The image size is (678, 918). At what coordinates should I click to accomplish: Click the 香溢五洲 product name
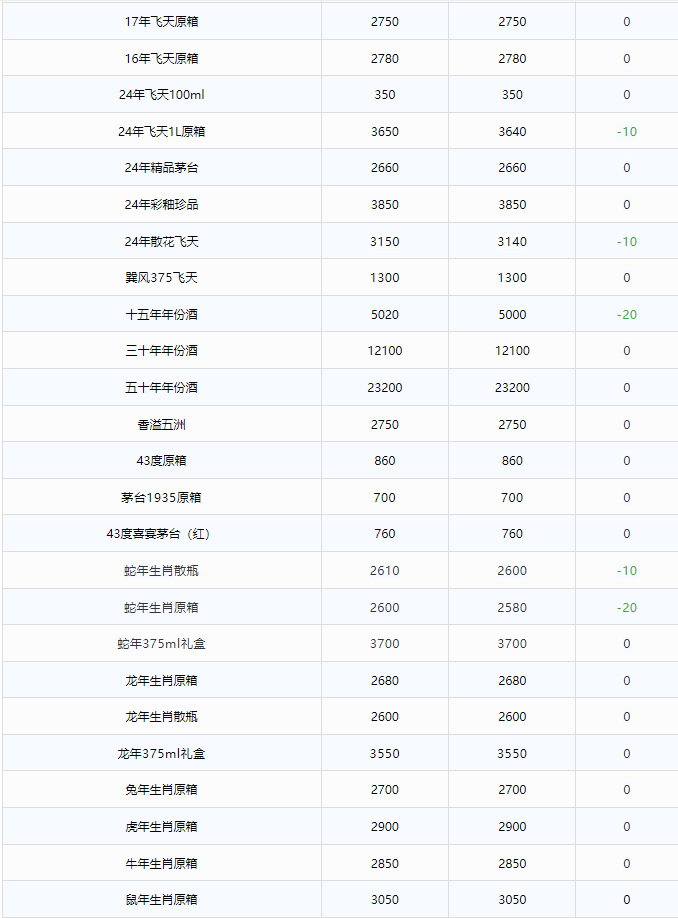pyautogui.click(x=162, y=425)
